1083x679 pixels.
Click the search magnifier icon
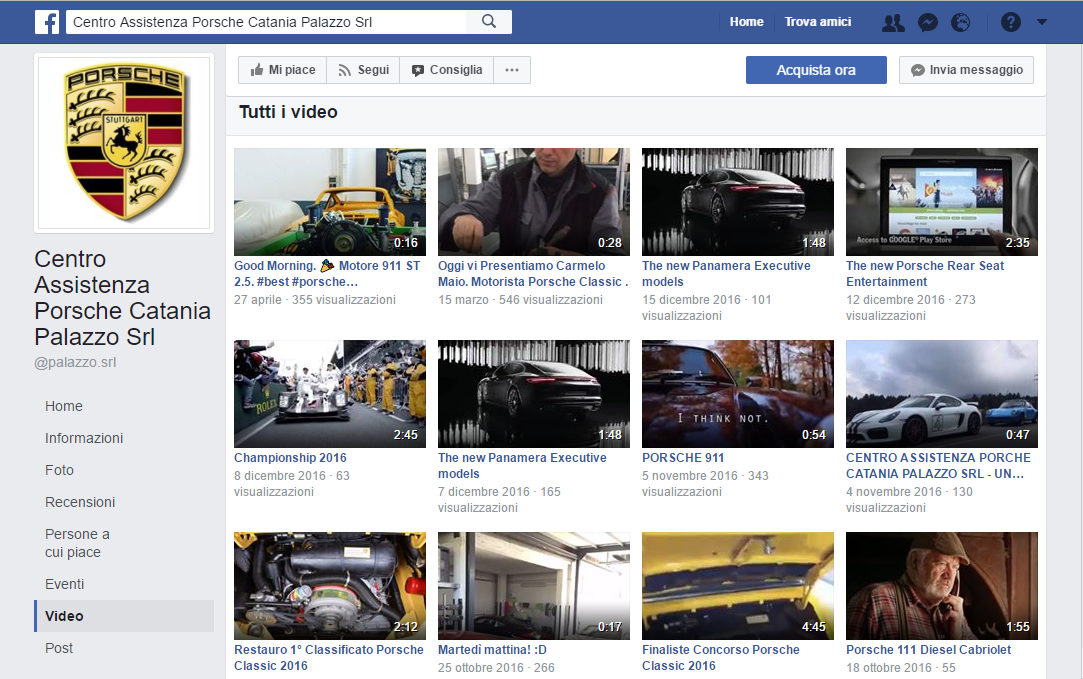click(489, 21)
